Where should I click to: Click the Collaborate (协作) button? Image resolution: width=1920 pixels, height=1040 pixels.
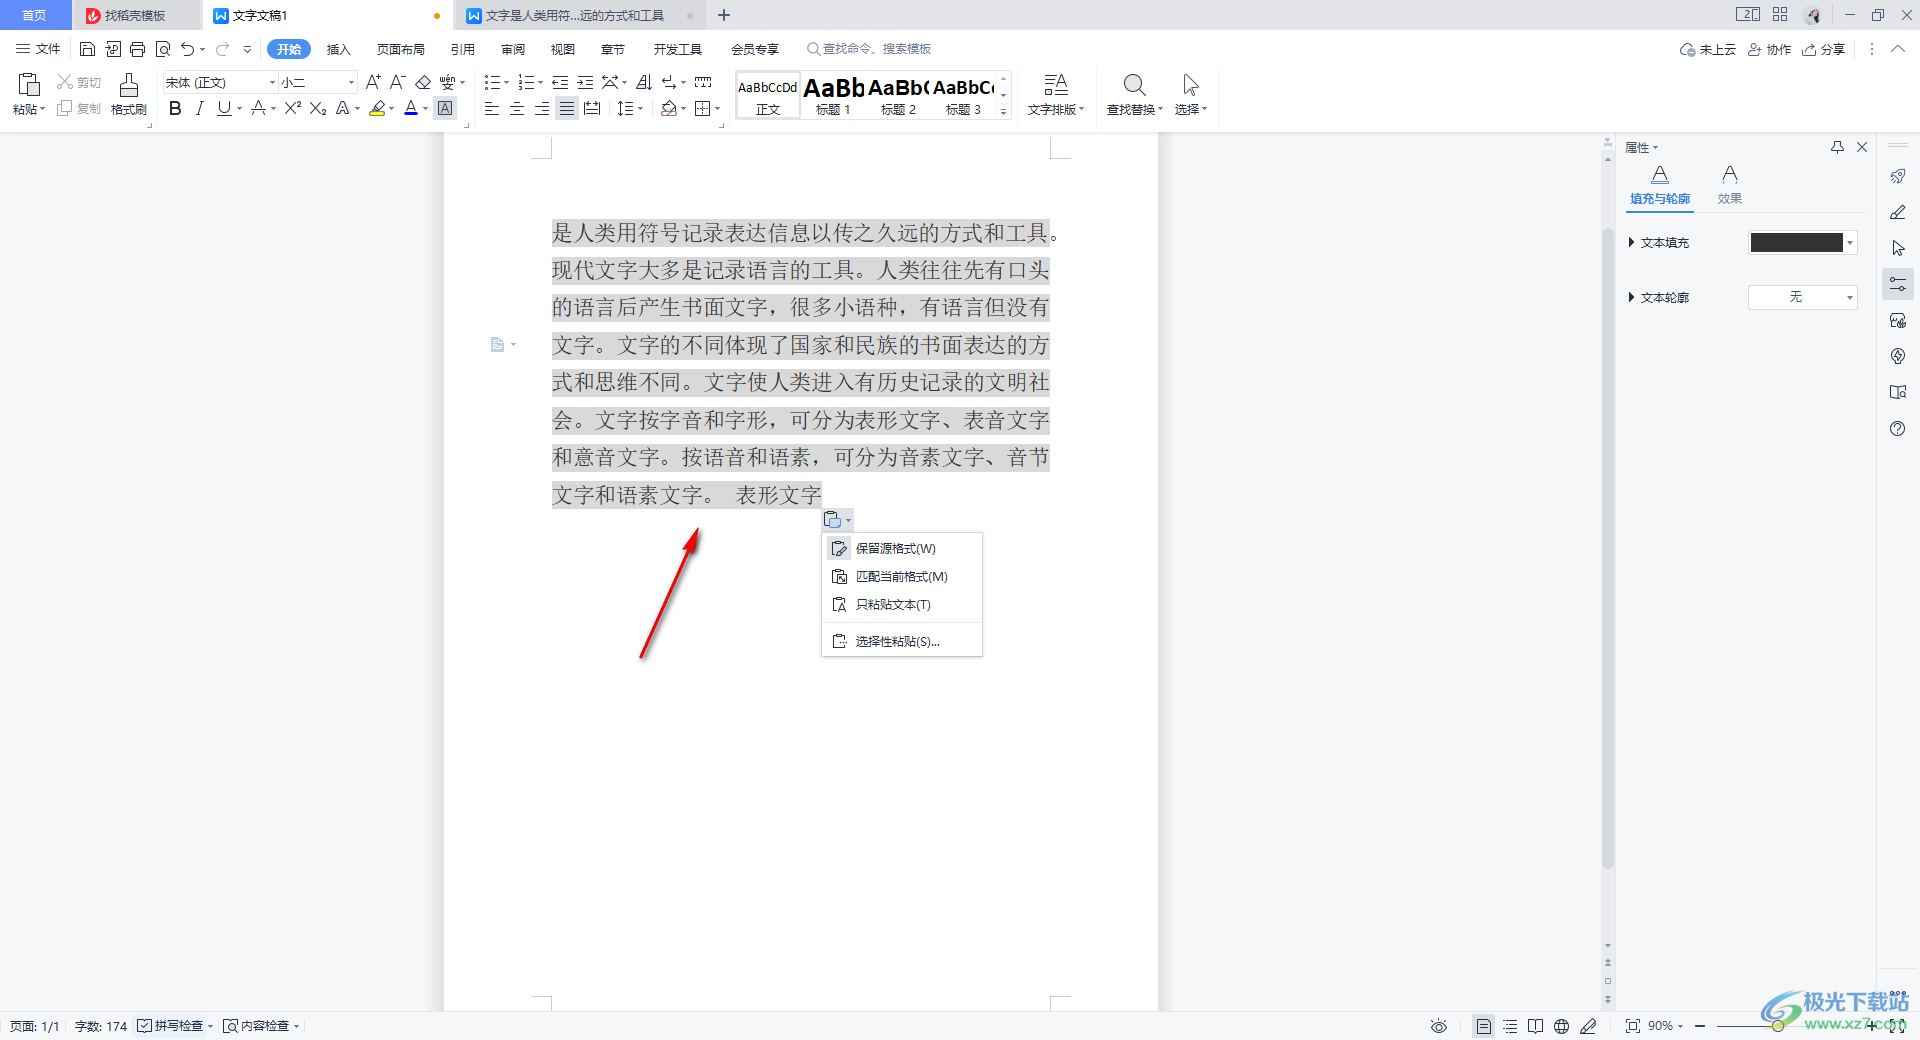[x=1769, y=49]
